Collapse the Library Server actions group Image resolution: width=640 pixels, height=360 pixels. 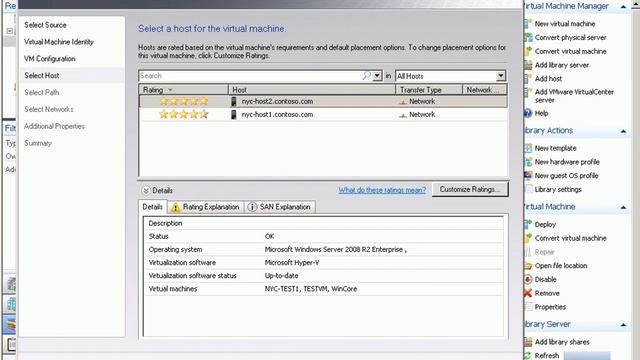coord(623,325)
